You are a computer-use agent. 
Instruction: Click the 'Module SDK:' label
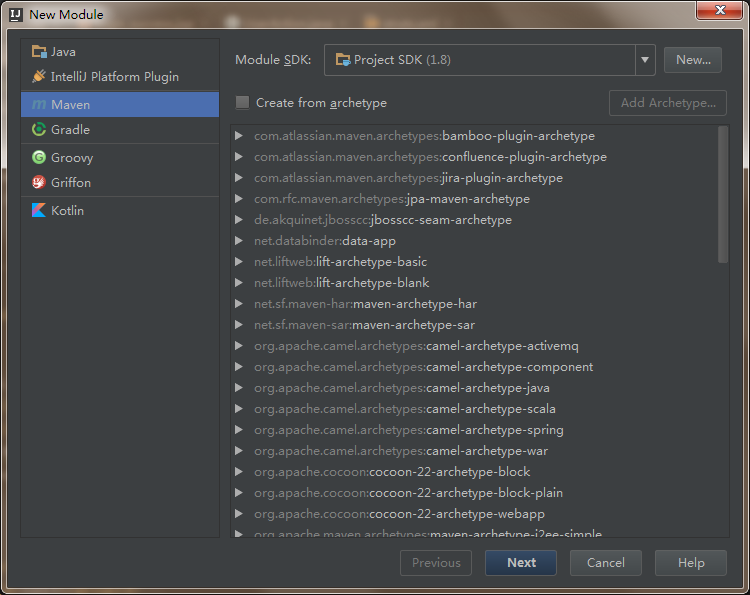pyautogui.click(x=273, y=60)
